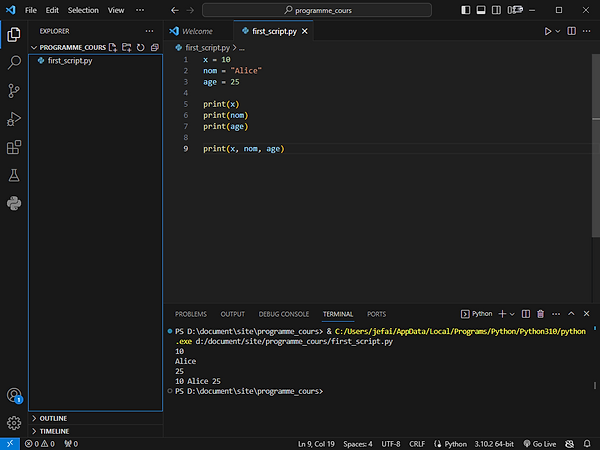Maximize the terminal panel size
600x450 pixels.
pos(571,314)
